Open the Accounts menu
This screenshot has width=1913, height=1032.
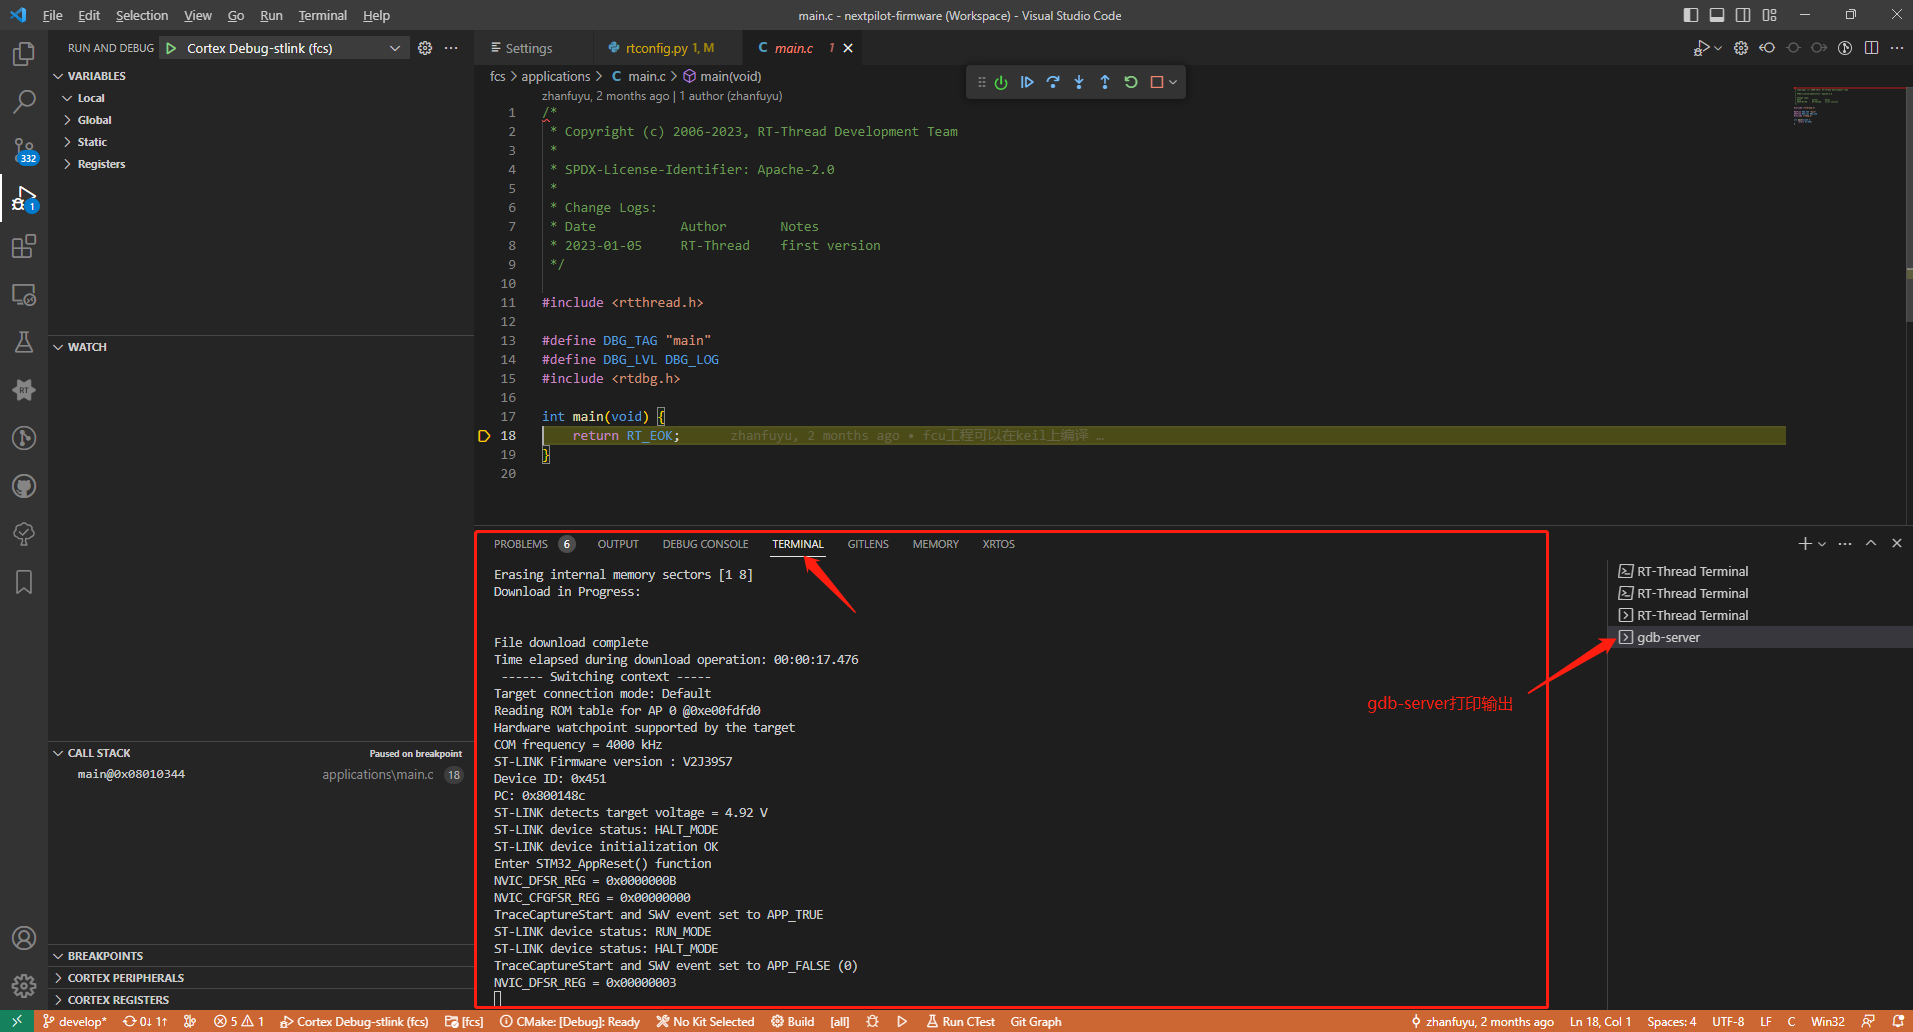(24, 938)
